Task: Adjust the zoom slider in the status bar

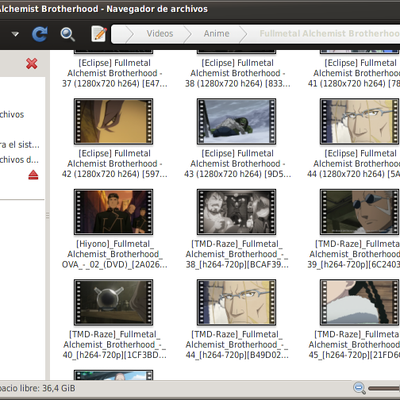Action: (x=384, y=389)
